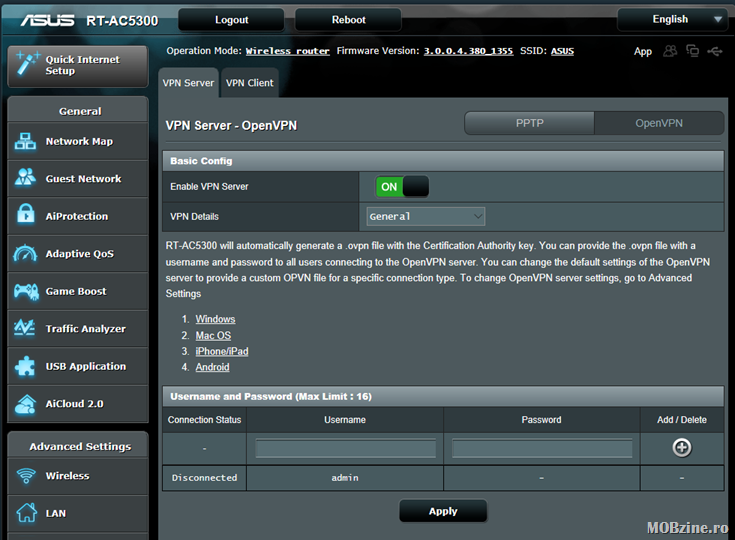Open the VPN Details General dropdown

pyautogui.click(x=426, y=217)
